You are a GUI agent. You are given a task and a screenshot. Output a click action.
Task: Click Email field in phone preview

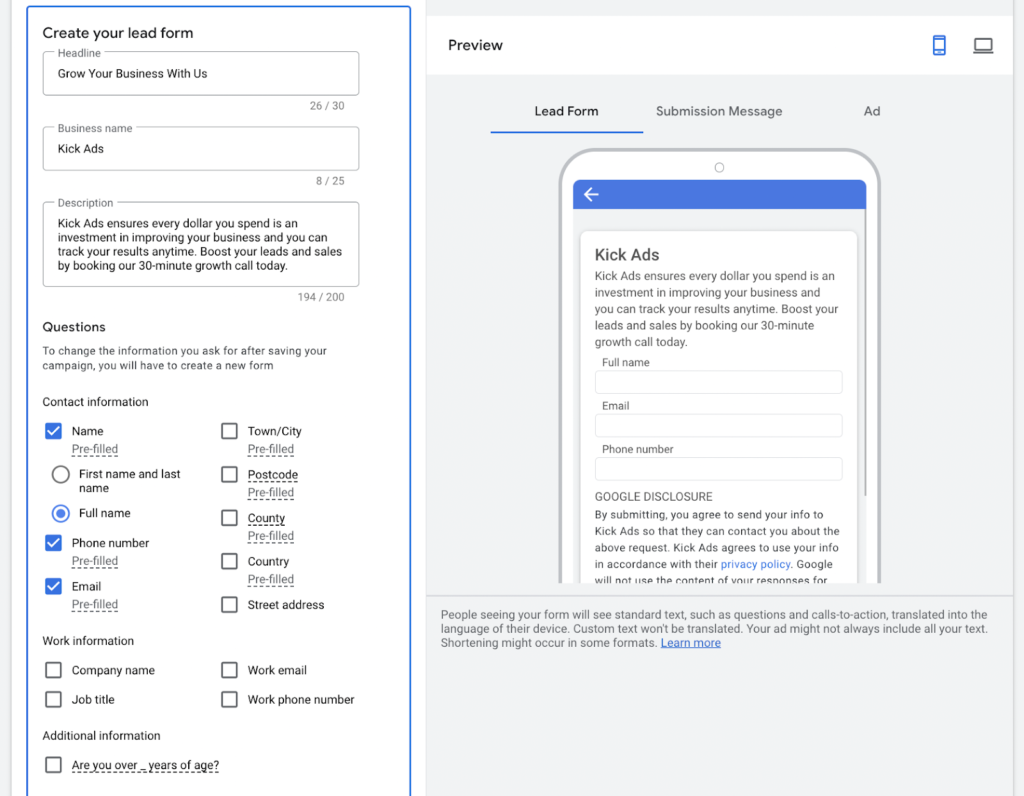pos(718,425)
